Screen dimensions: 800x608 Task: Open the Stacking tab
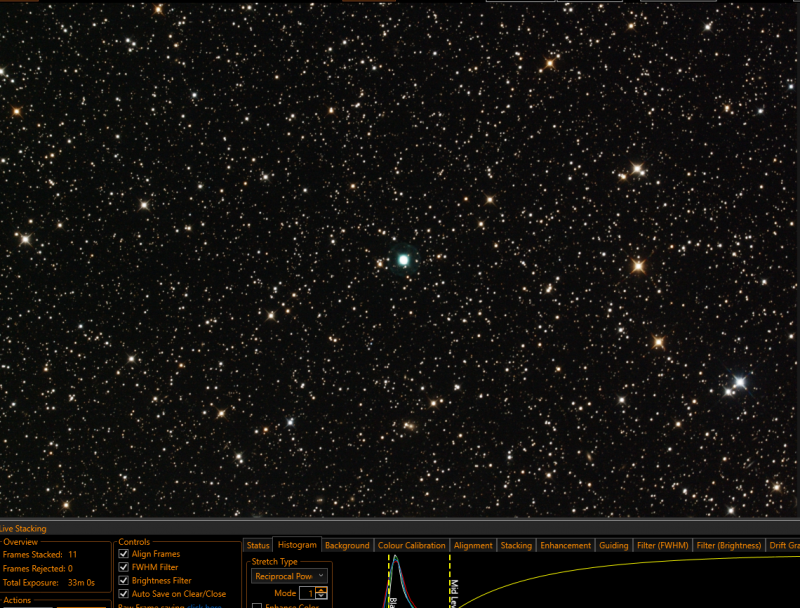point(516,545)
